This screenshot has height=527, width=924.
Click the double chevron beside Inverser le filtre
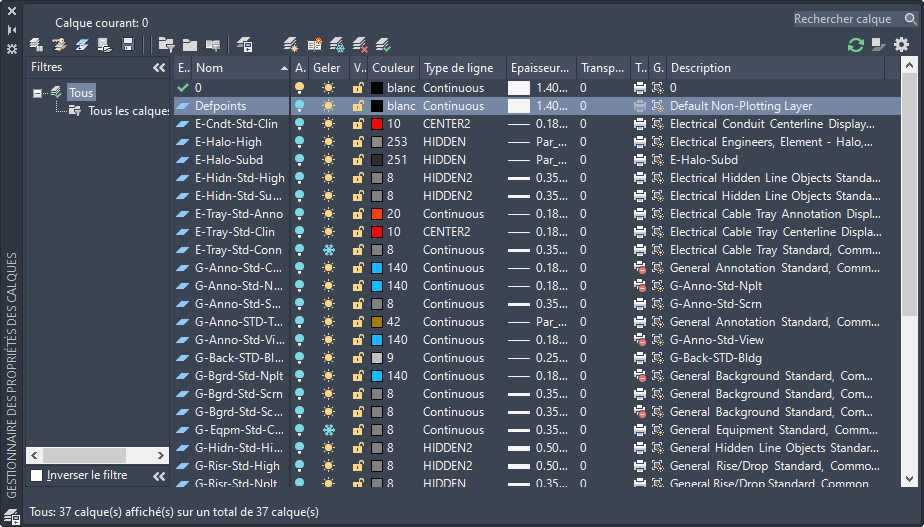(159, 476)
